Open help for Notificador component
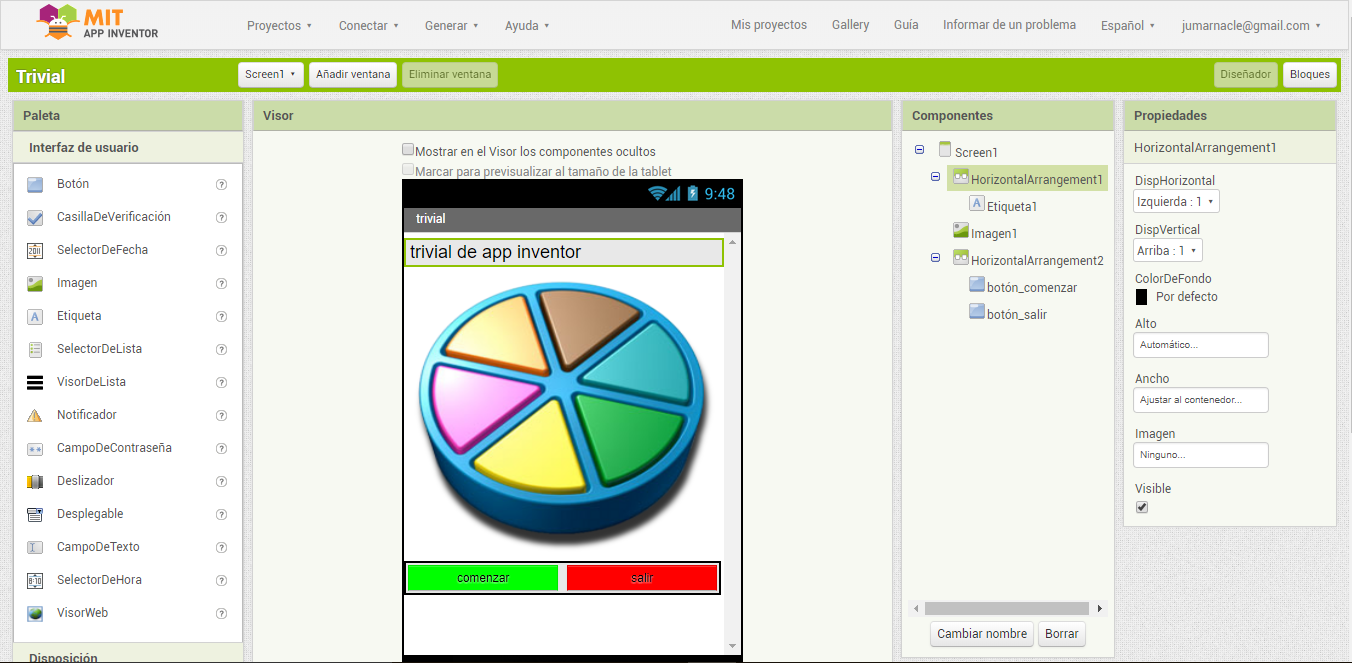The width and height of the screenshot is (1352, 663). [222, 415]
